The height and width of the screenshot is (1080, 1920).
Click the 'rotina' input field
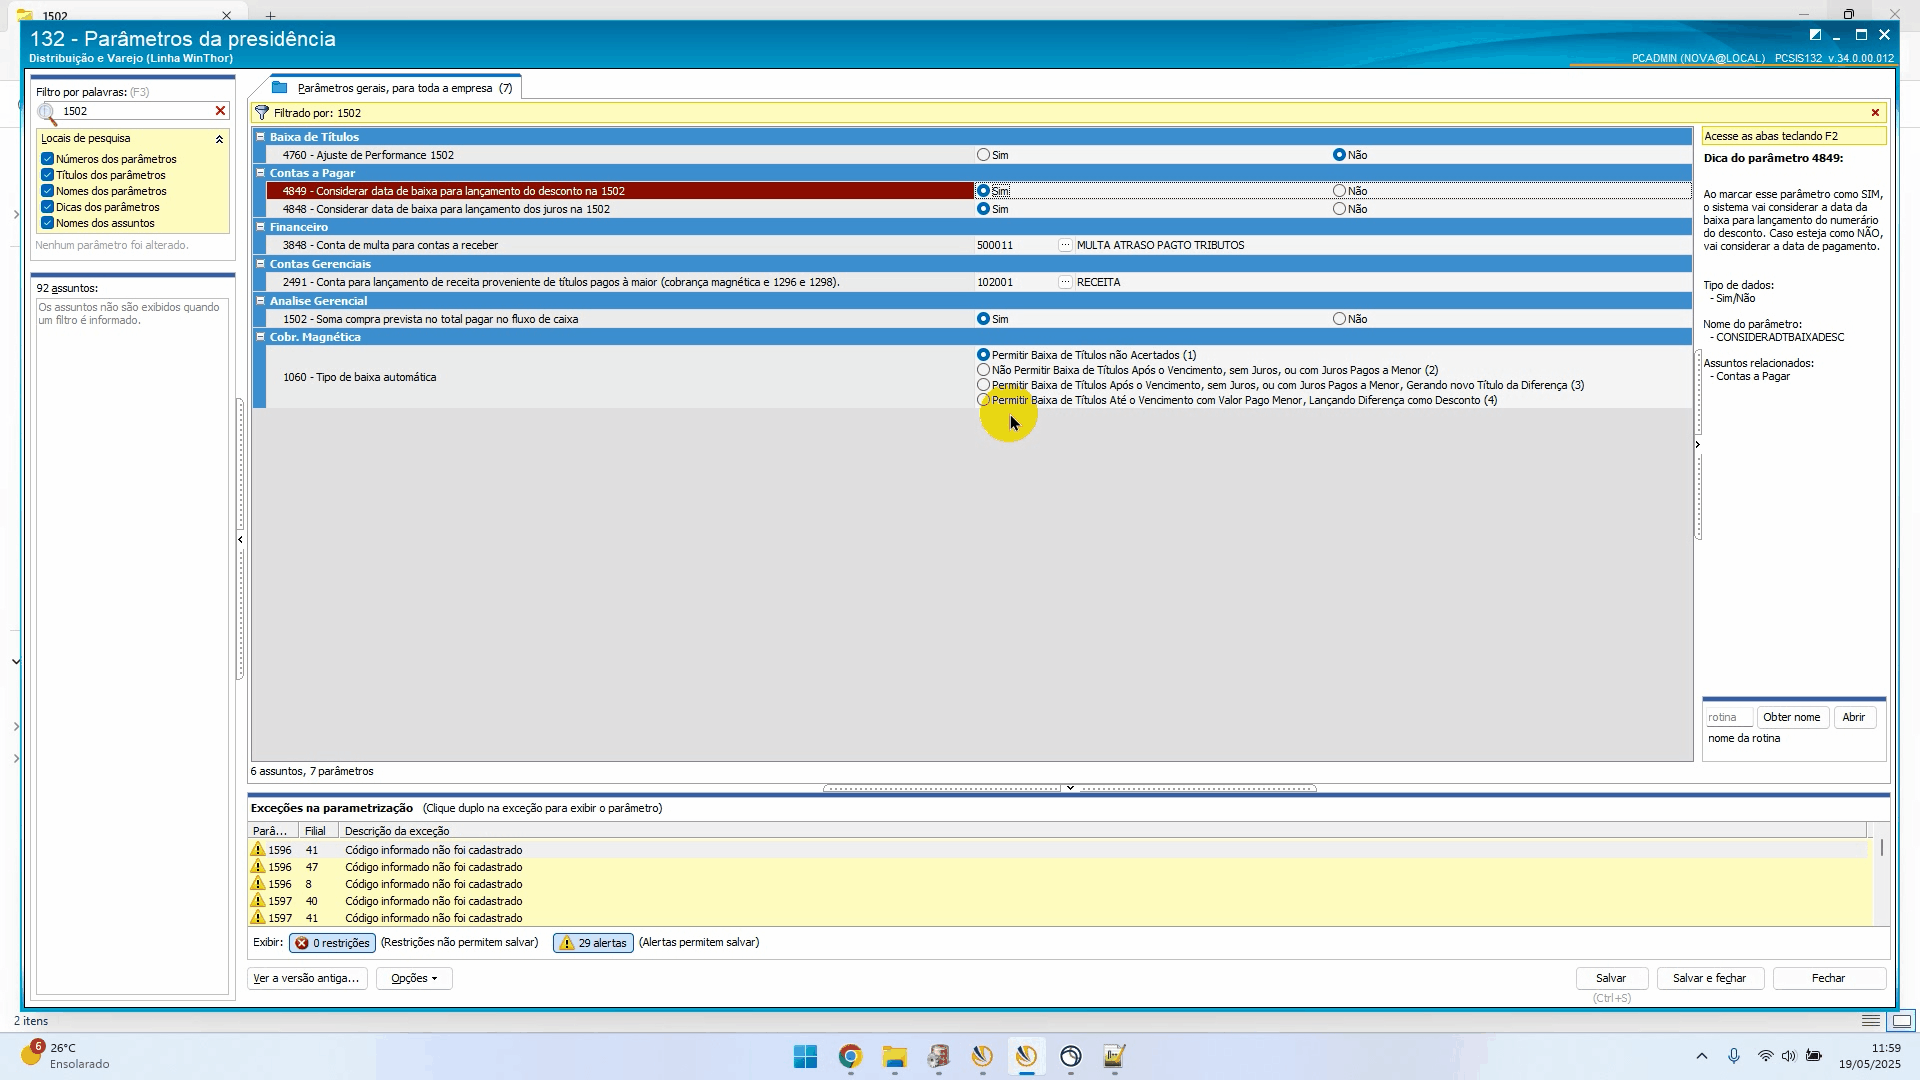(x=1727, y=717)
